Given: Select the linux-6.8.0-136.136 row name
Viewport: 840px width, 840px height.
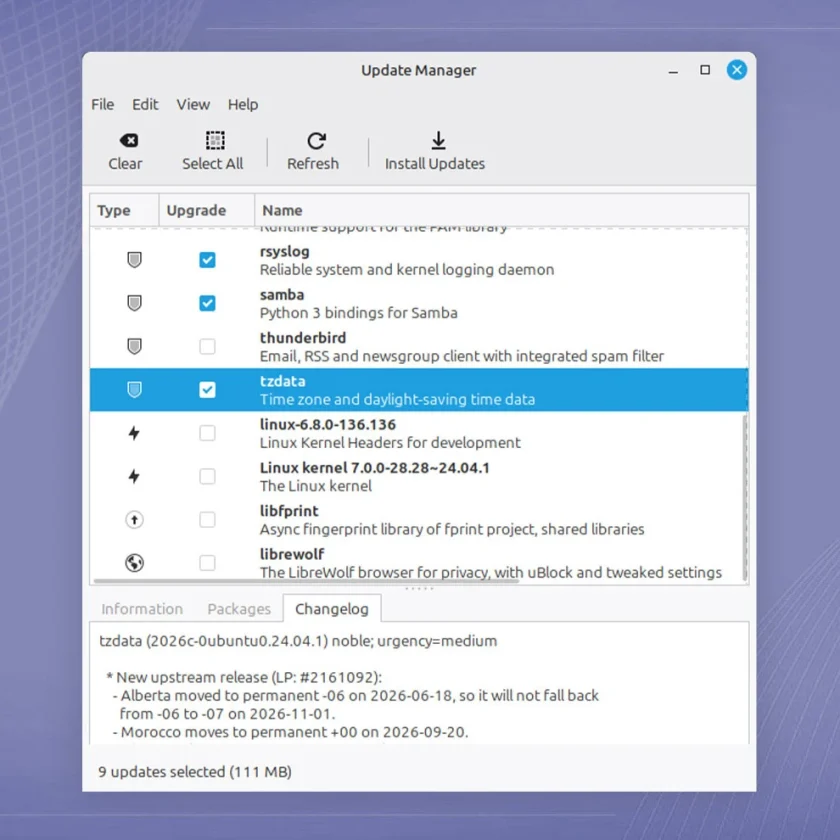Looking at the screenshot, I should [x=327, y=425].
